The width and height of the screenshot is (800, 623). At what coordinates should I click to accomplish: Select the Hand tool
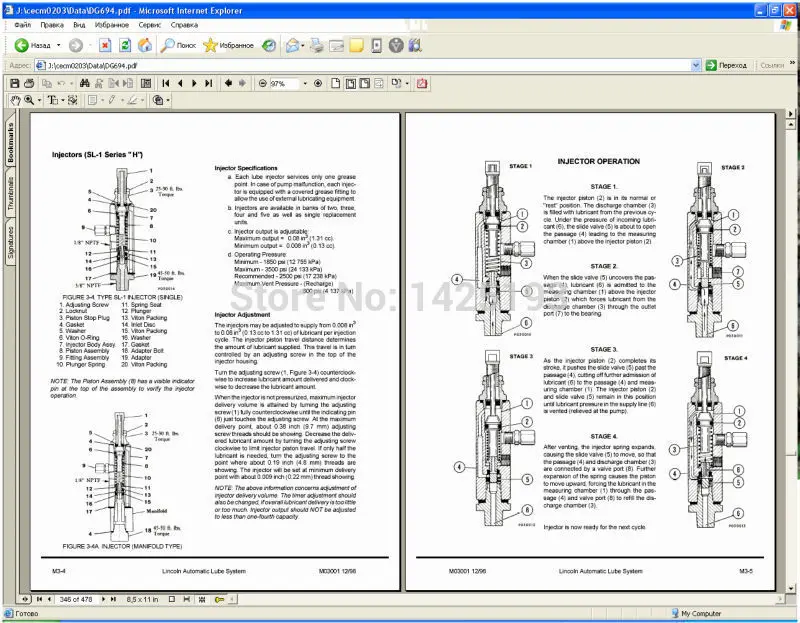14,100
